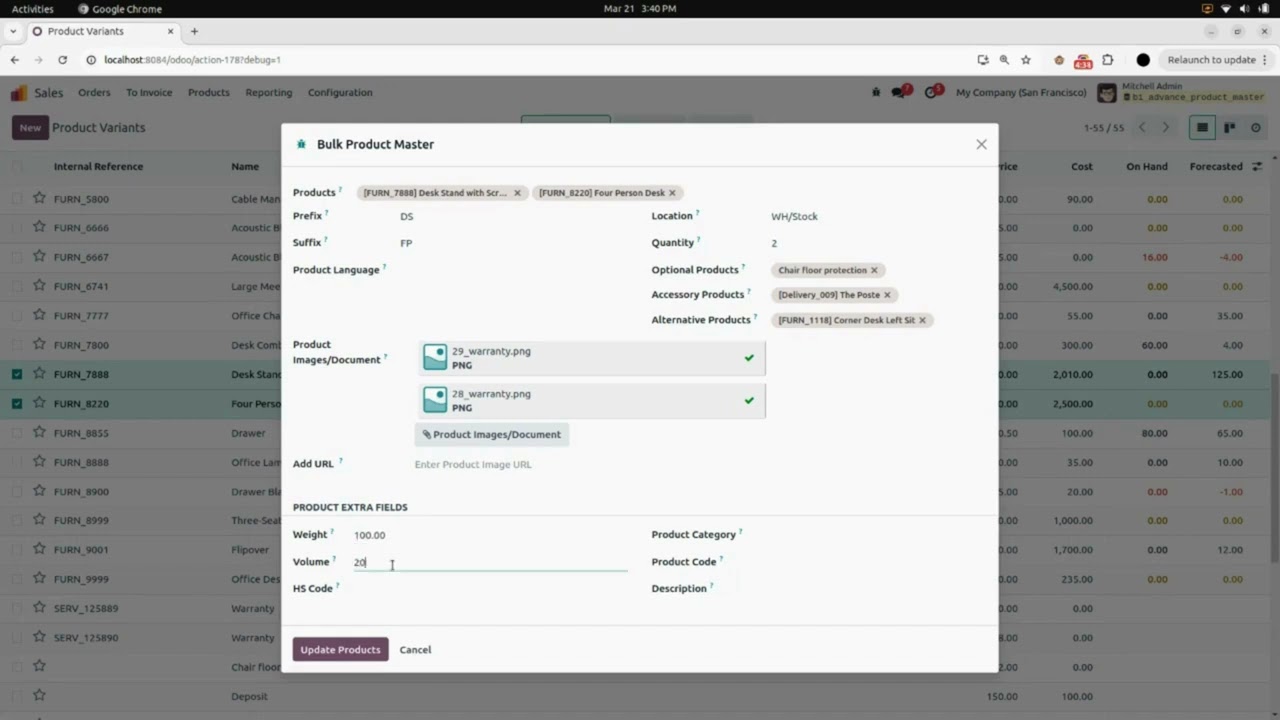Switch to list view
This screenshot has width=1280, height=720.
[1202, 128]
